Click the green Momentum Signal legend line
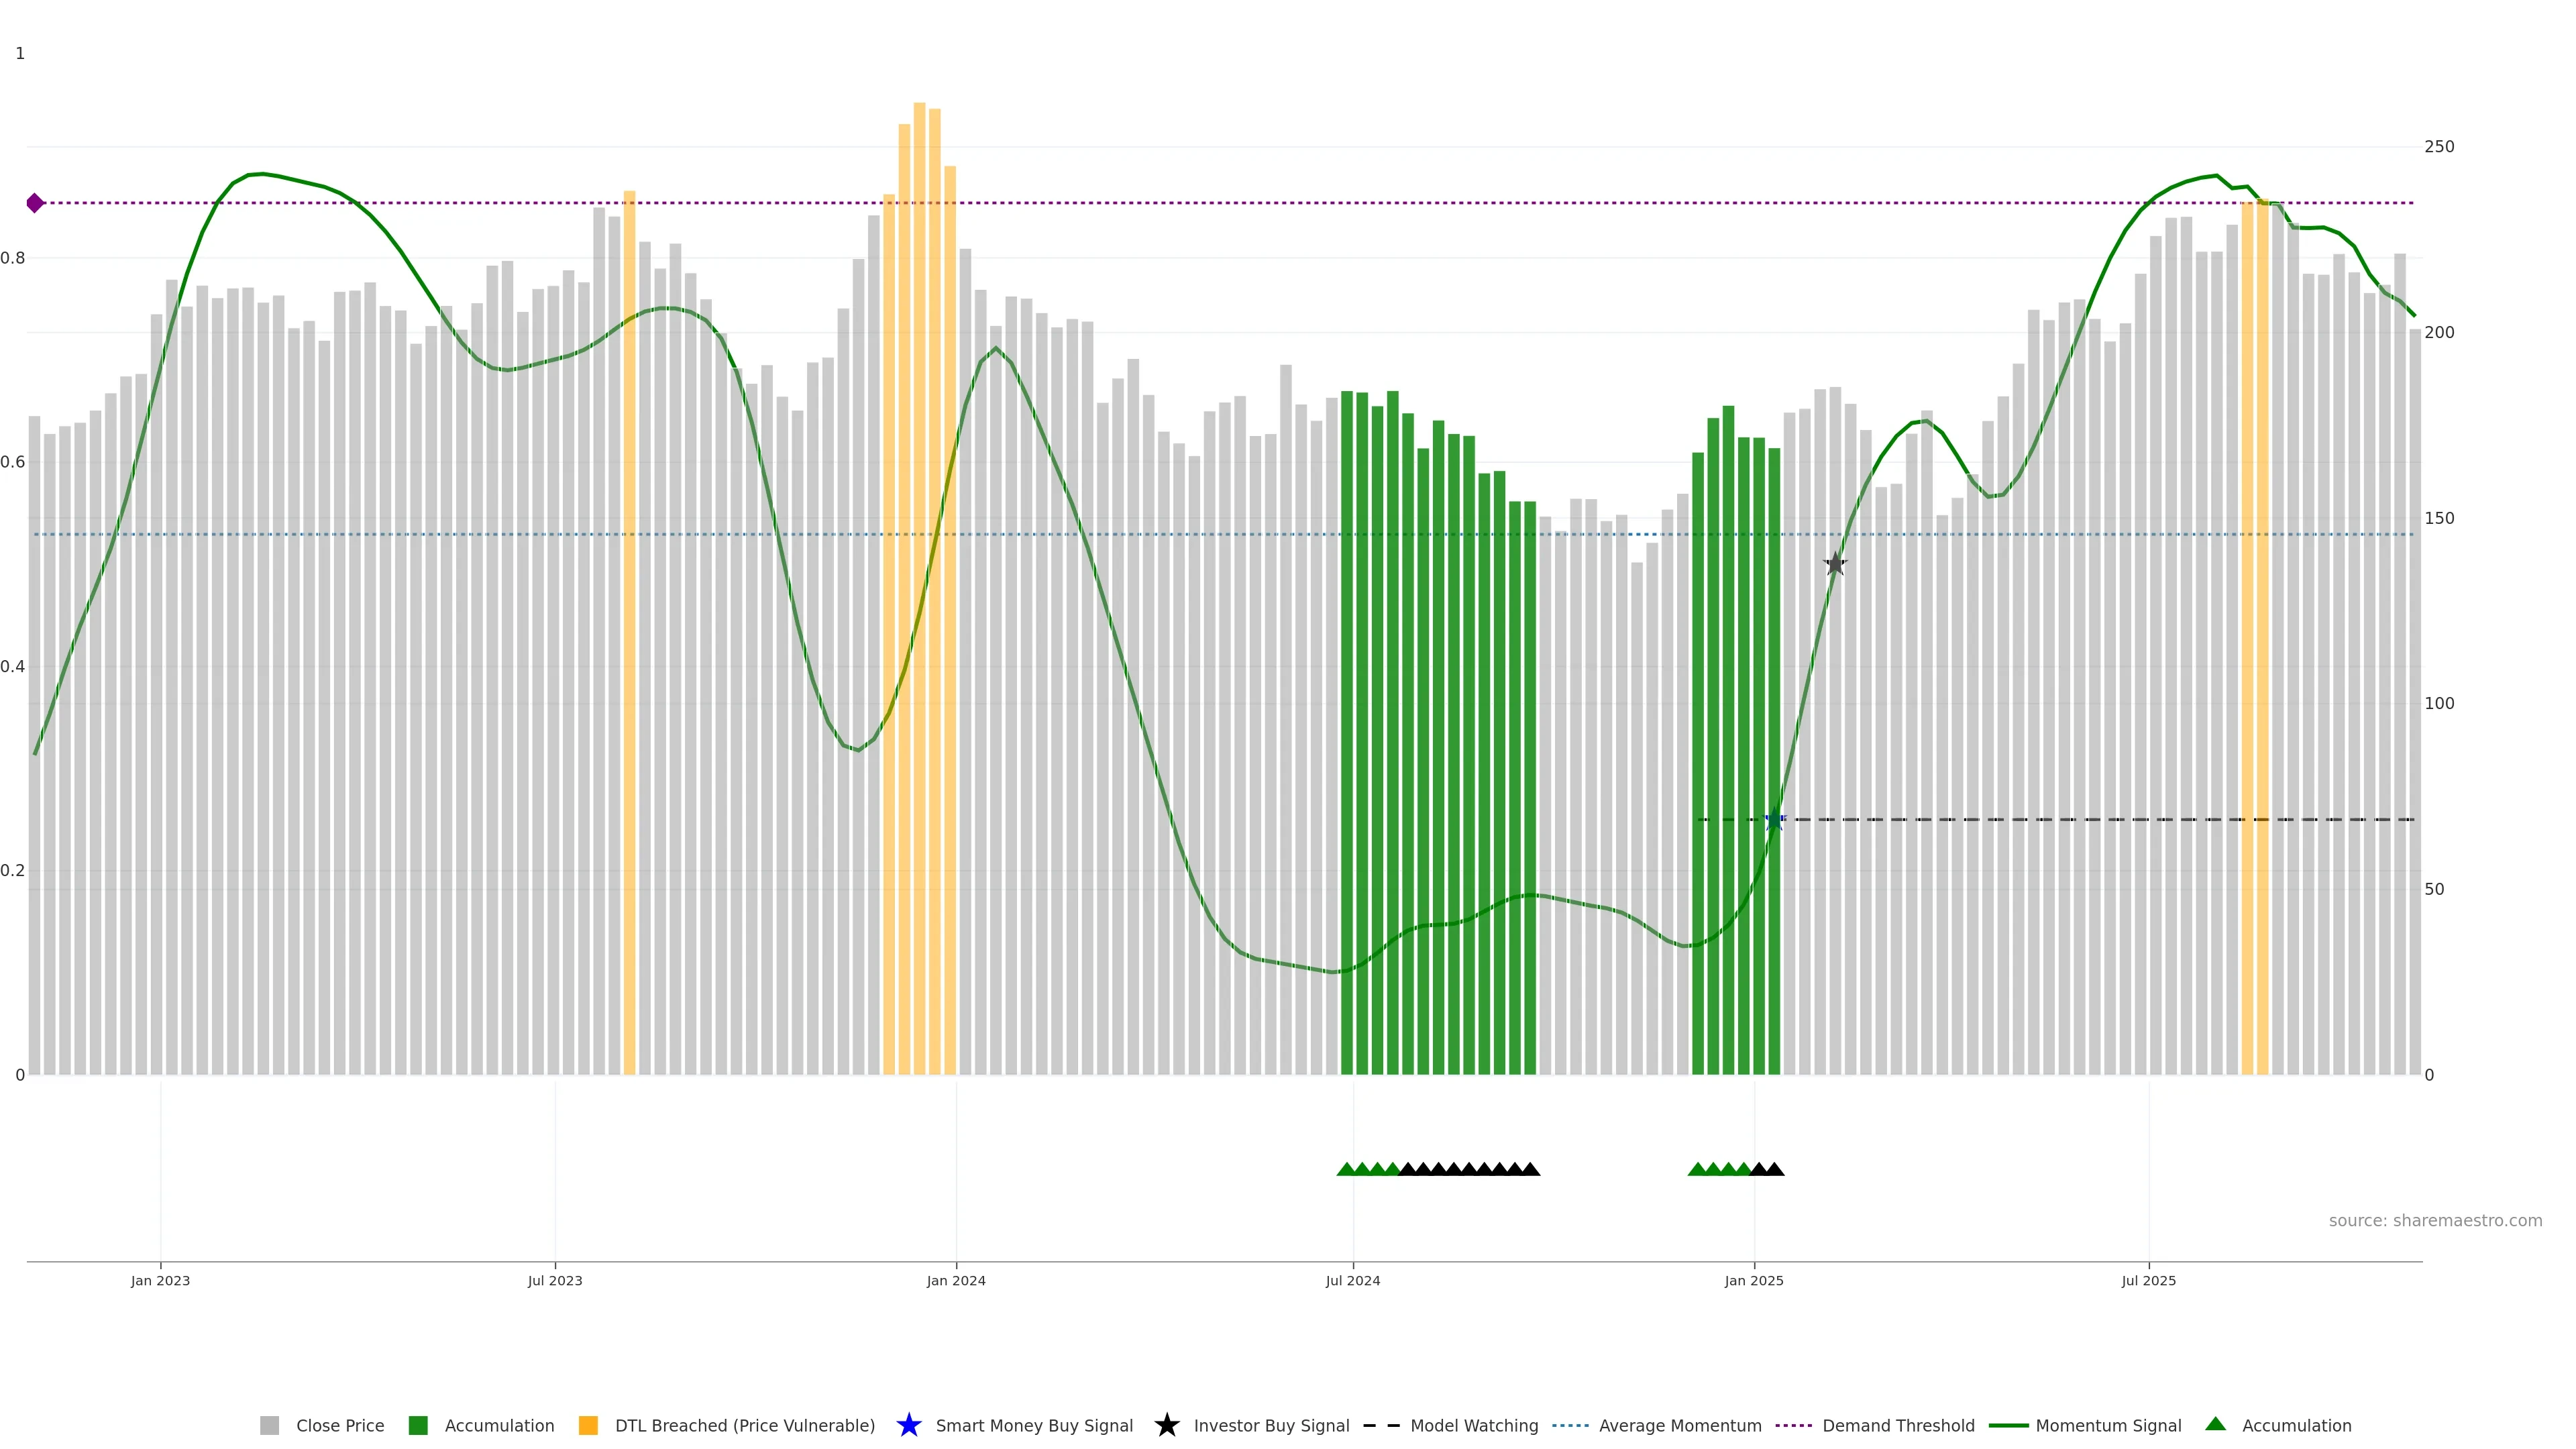Image resolution: width=2576 pixels, height=1449 pixels. (2008, 1425)
